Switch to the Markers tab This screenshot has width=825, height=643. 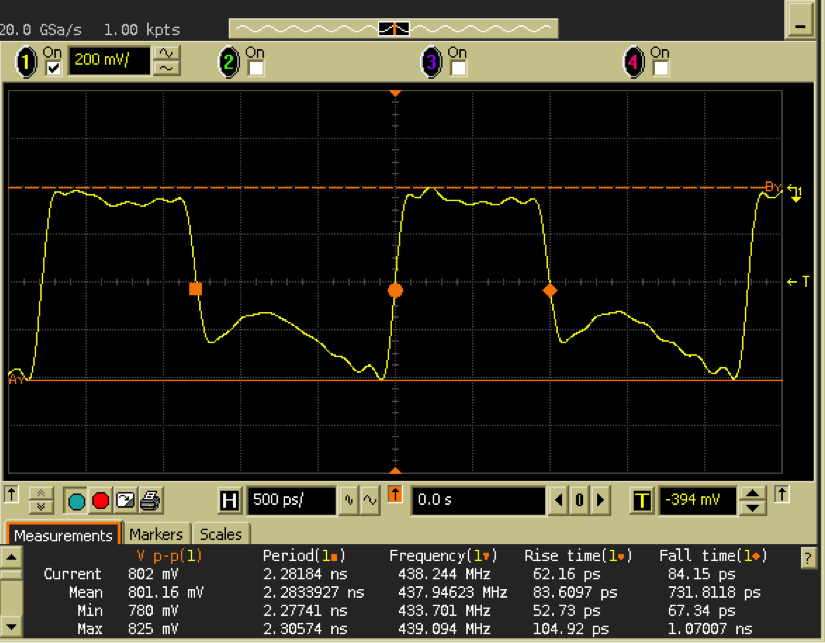click(x=156, y=534)
